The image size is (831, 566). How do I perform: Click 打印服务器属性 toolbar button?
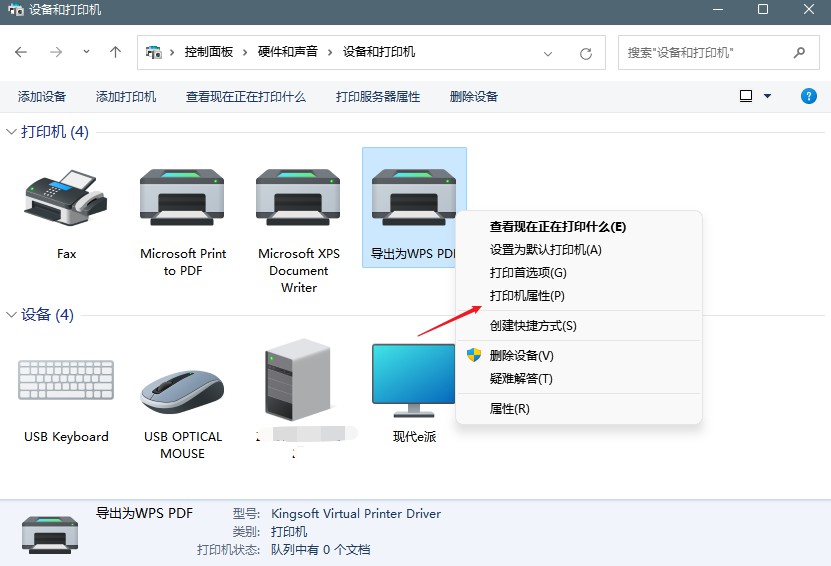click(378, 97)
